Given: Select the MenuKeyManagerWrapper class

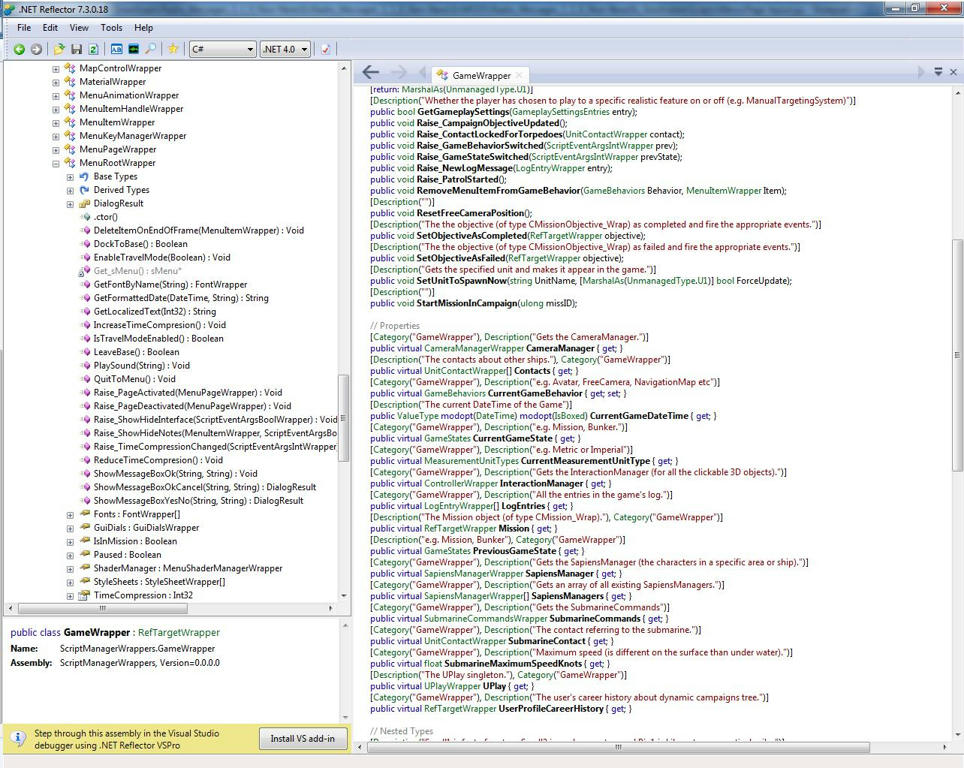Looking at the screenshot, I should point(133,136).
